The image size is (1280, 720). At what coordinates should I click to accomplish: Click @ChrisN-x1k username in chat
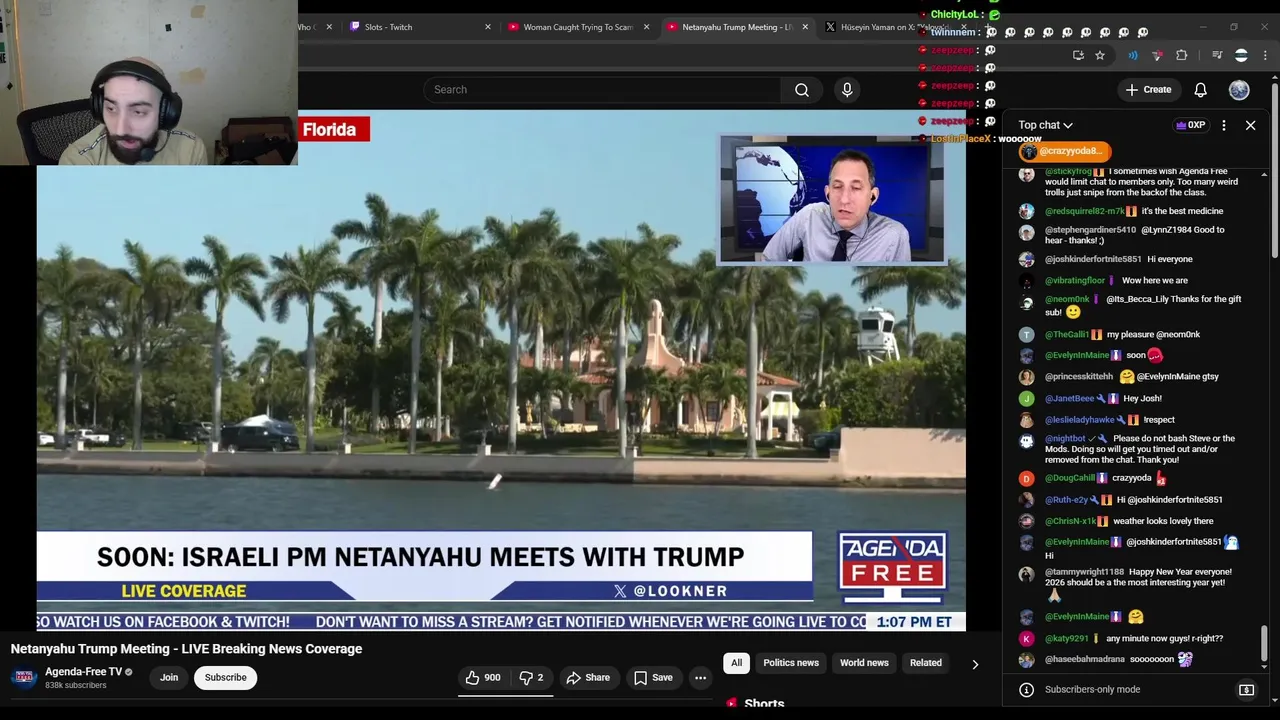pos(1071,521)
